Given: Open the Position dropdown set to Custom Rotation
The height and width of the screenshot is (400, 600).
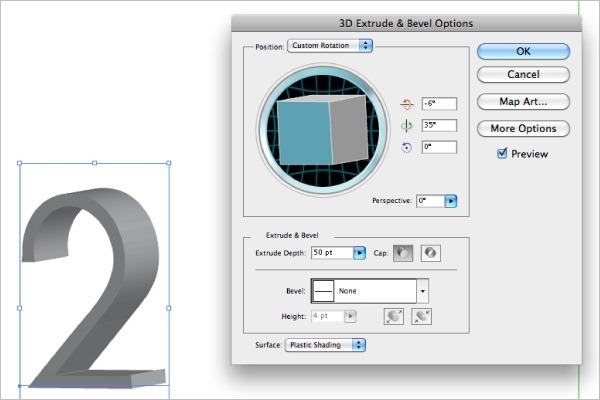Looking at the screenshot, I should click(330, 46).
